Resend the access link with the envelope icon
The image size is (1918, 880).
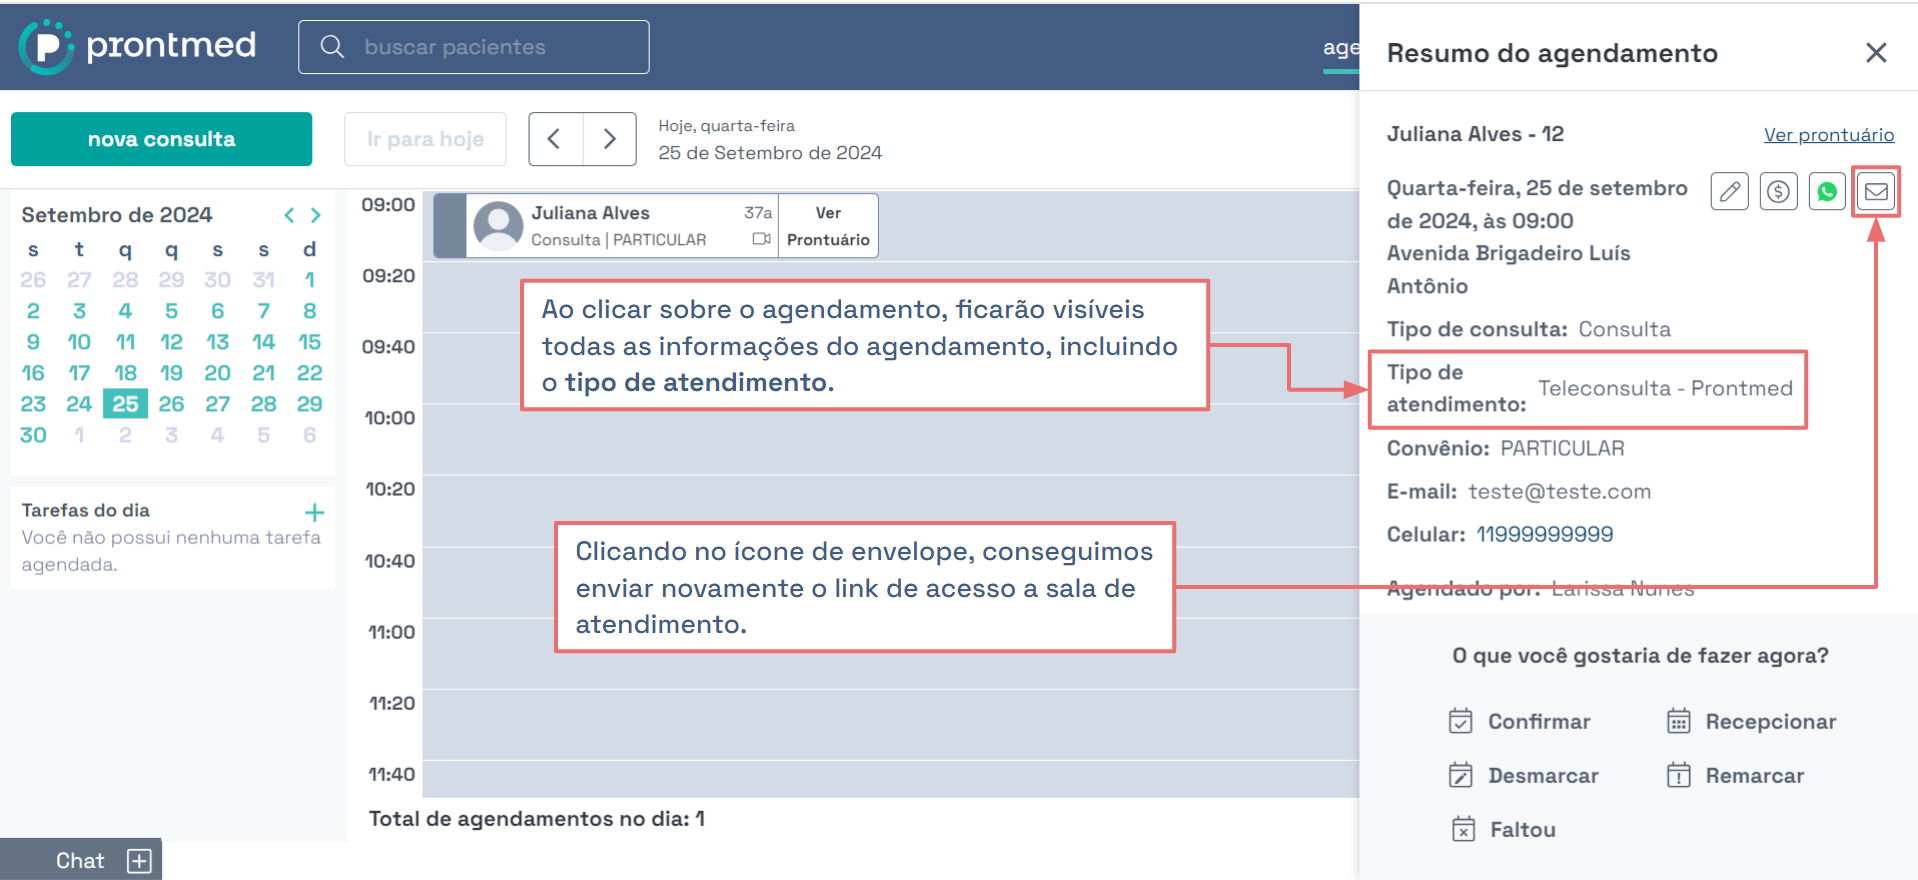tap(1876, 191)
